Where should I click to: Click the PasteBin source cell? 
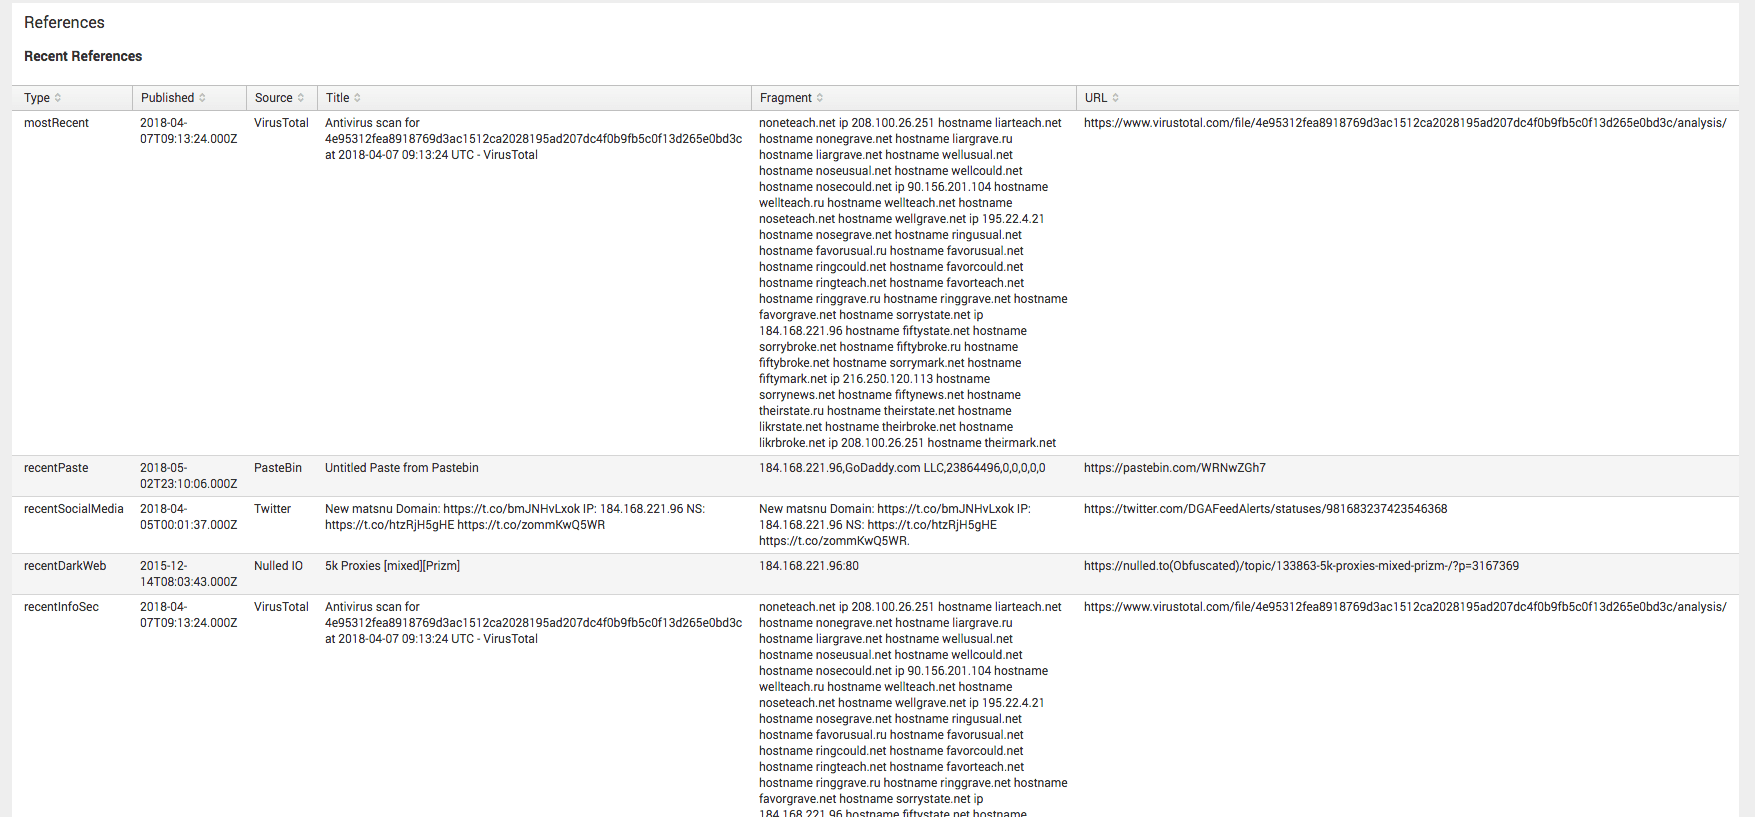coord(278,468)
